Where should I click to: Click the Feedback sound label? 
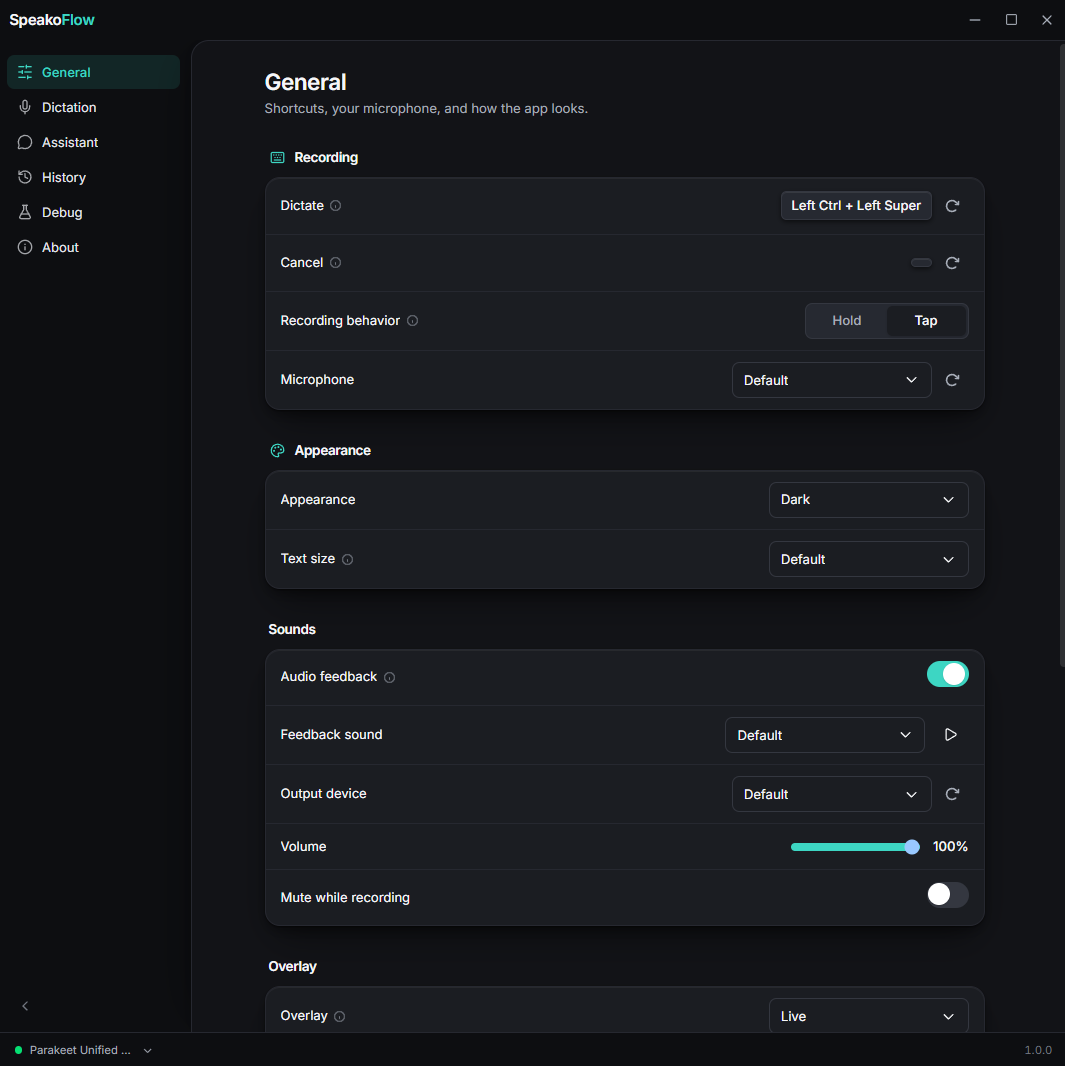pyautogui.click(x=331, y=735)
